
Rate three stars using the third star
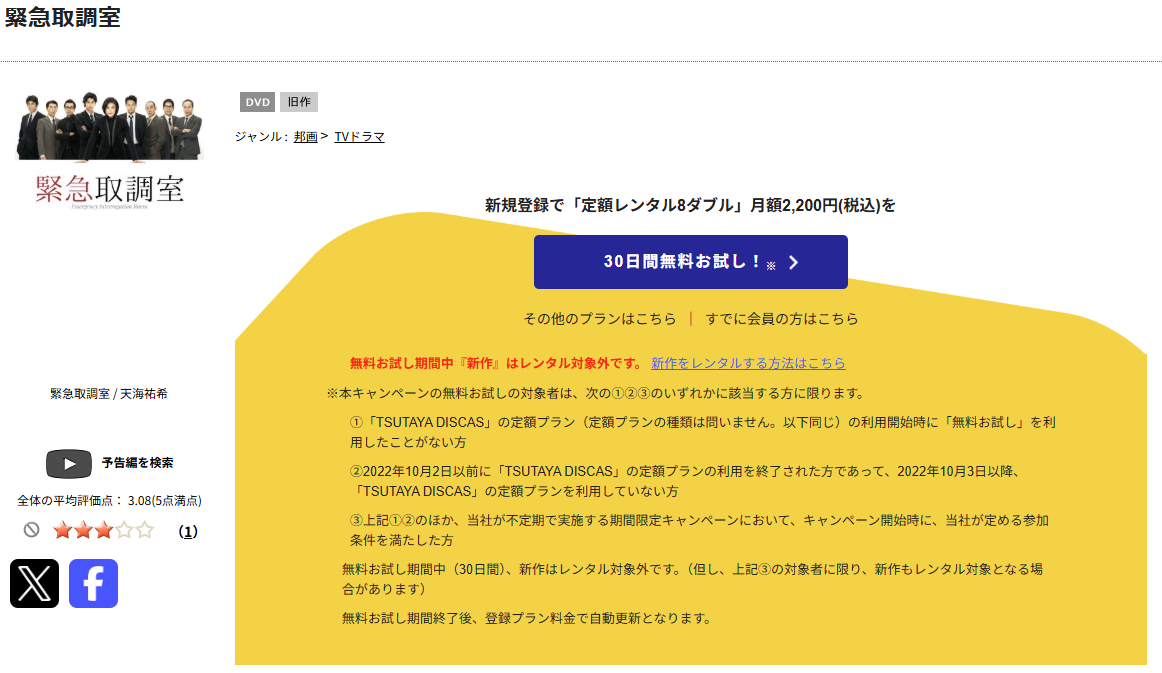[104, 530]
